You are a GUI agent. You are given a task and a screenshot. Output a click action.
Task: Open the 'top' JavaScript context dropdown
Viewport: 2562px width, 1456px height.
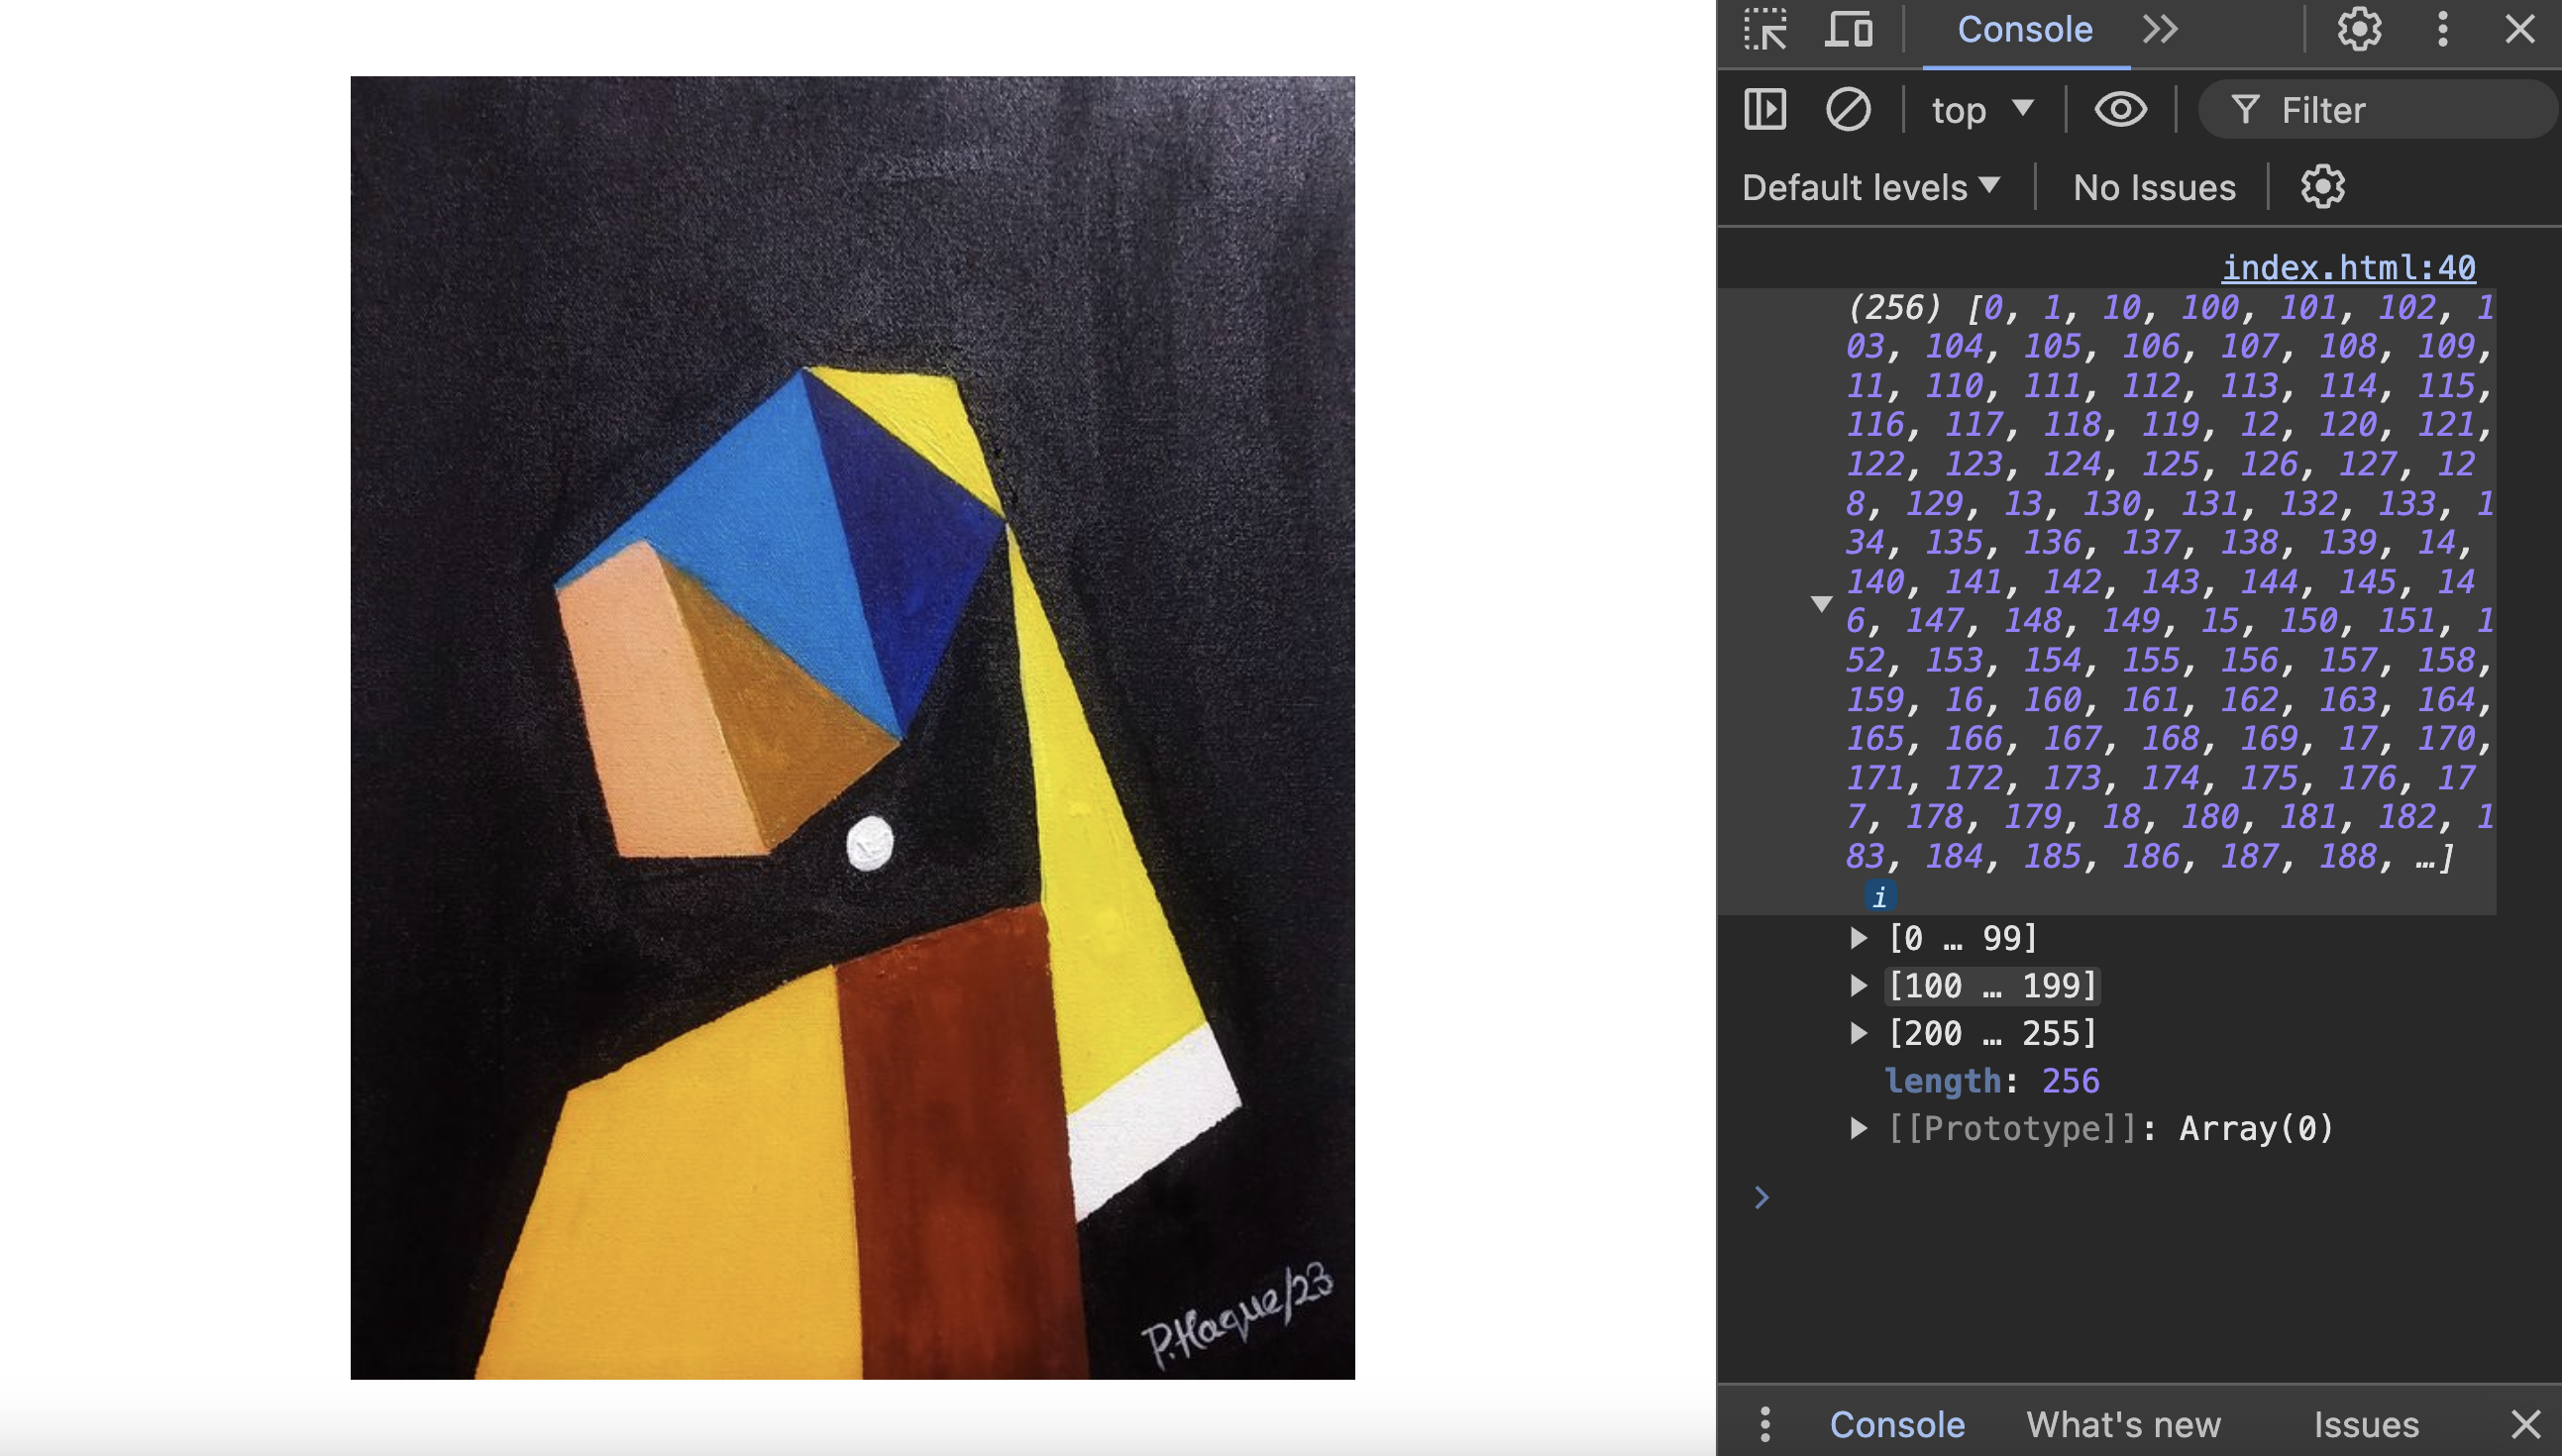(x=1981, y=109)
